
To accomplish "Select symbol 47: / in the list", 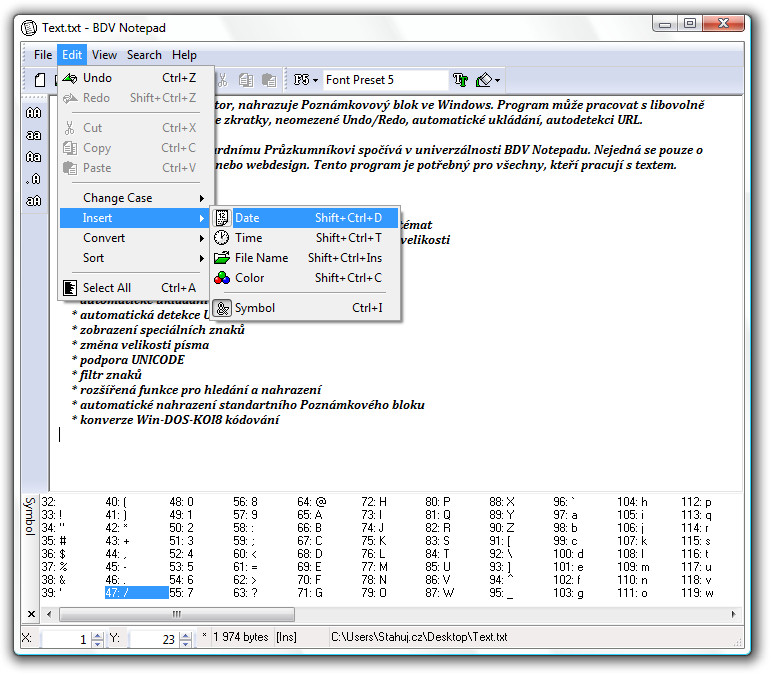I will [x=136, y=593].
